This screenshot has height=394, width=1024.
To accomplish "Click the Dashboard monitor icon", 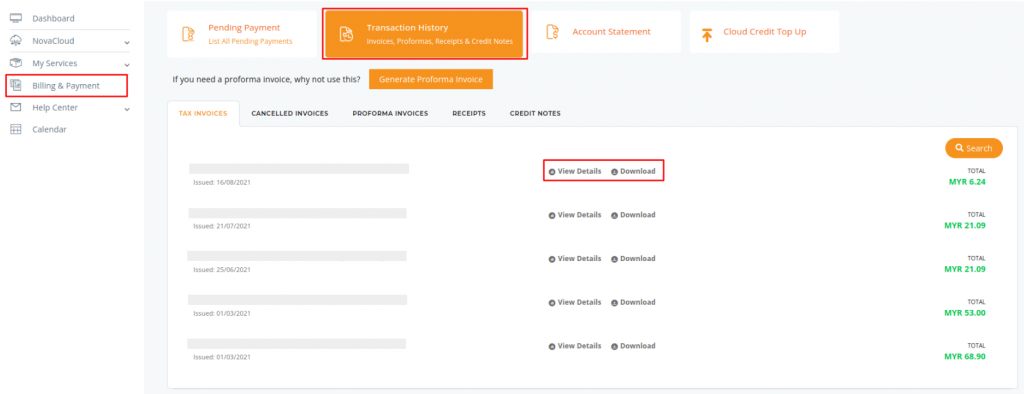I will click(x=16, y=18).
